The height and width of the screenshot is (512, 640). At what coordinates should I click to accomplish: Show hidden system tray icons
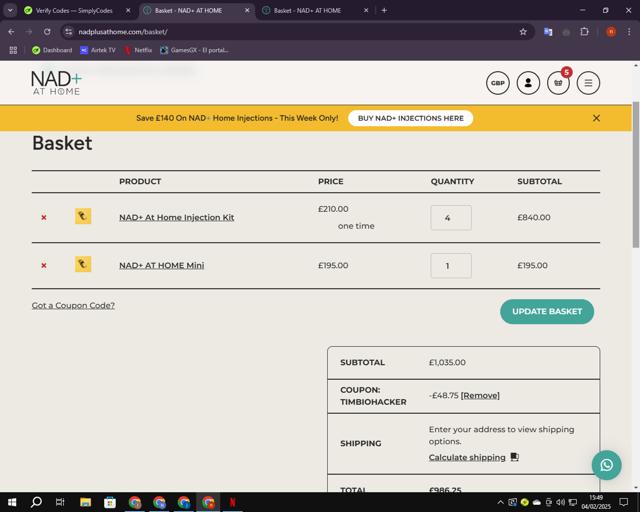click(x=500, y=502)
